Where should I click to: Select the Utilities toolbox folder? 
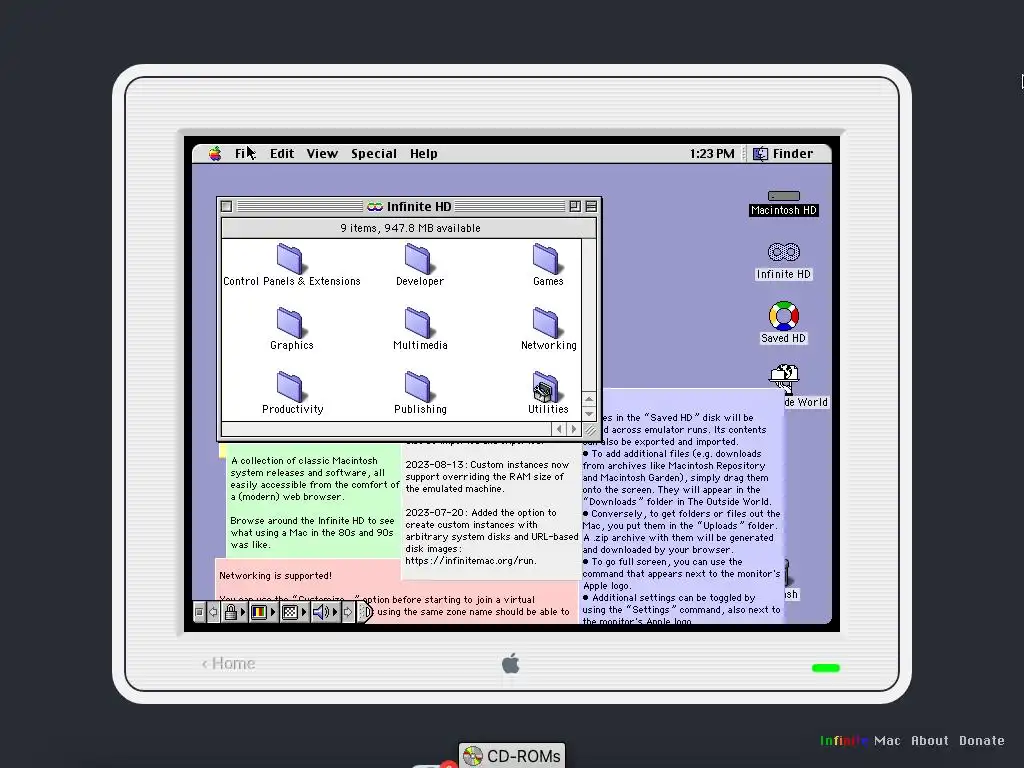546,387
